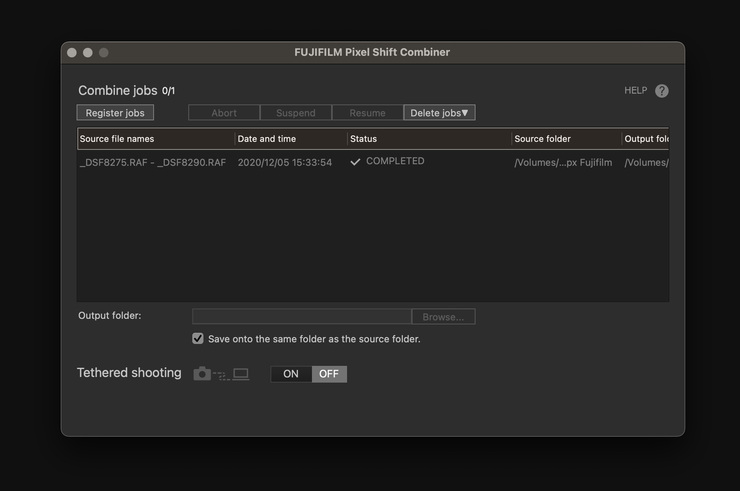Open the help question mark icon
740x491 pixels.
click(662, 91)
